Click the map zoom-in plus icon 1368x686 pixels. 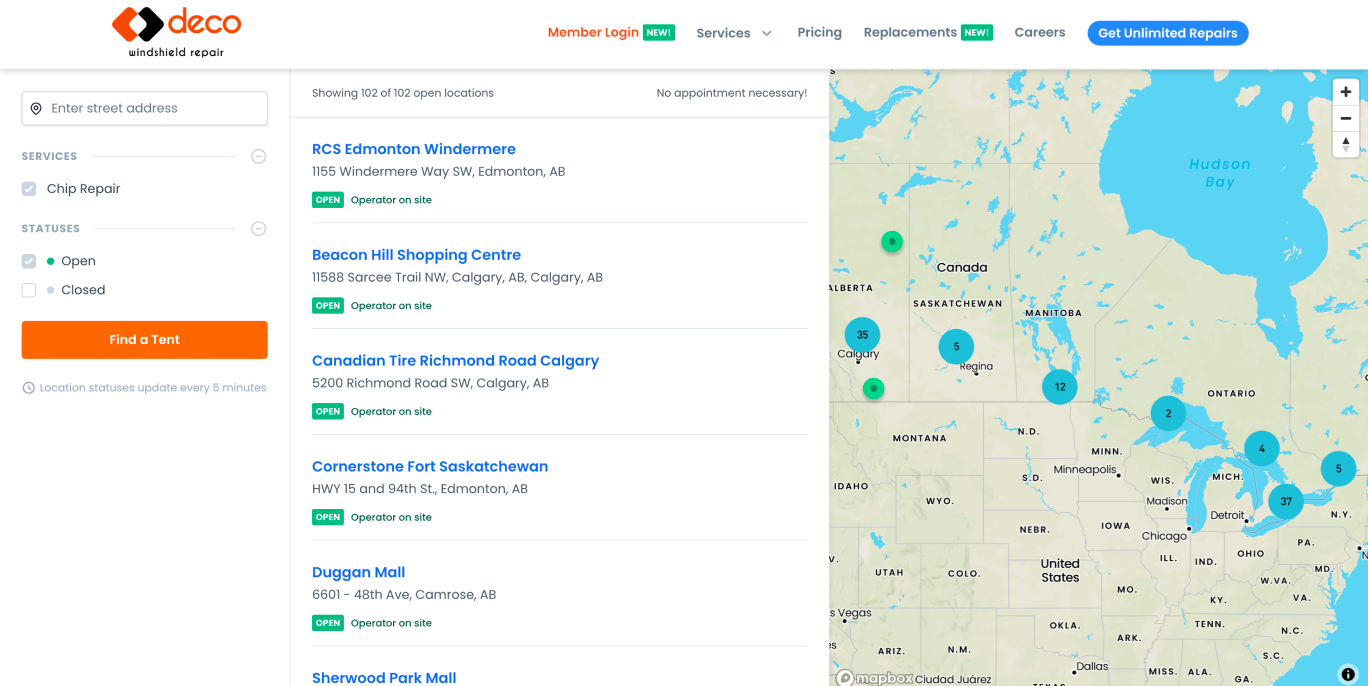click(x=1345, y=91)
